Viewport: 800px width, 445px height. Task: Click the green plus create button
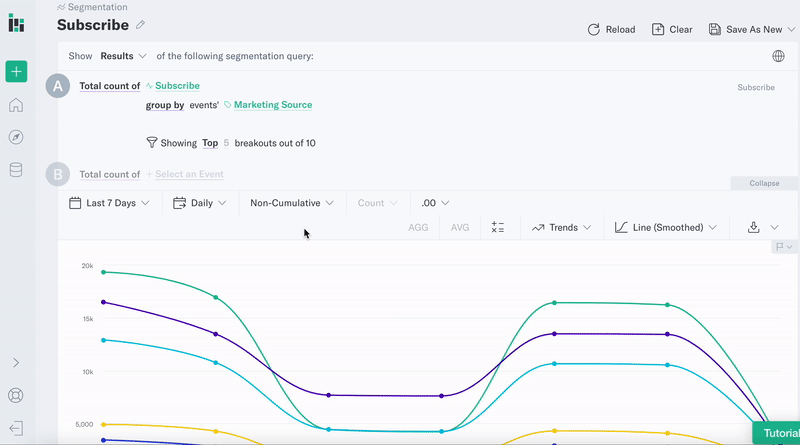coord(16,71)
